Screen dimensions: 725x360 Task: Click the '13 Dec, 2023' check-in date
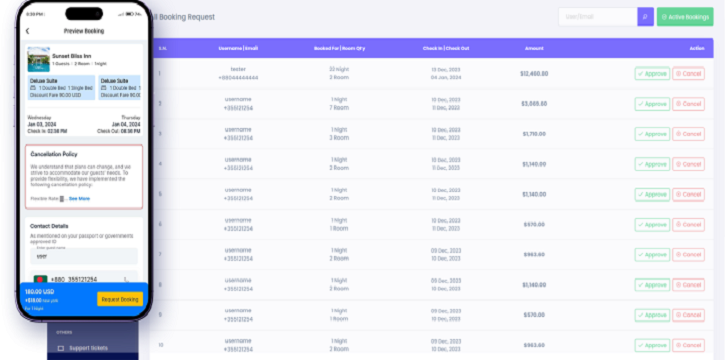446,69
